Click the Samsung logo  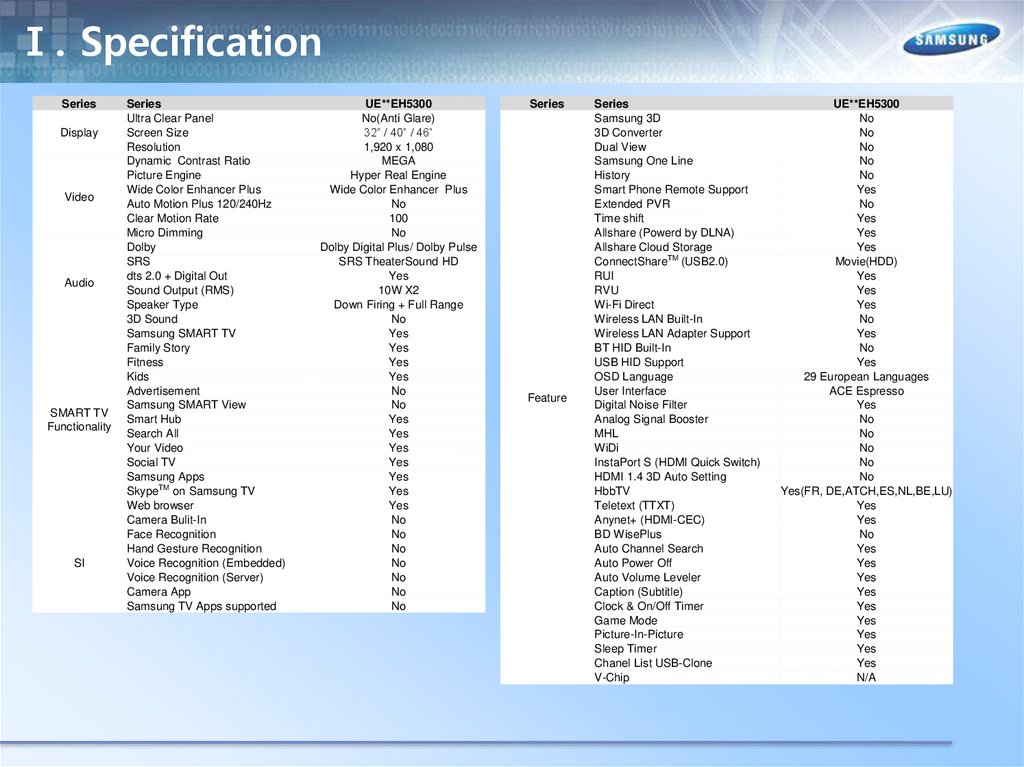click(951, 39)
